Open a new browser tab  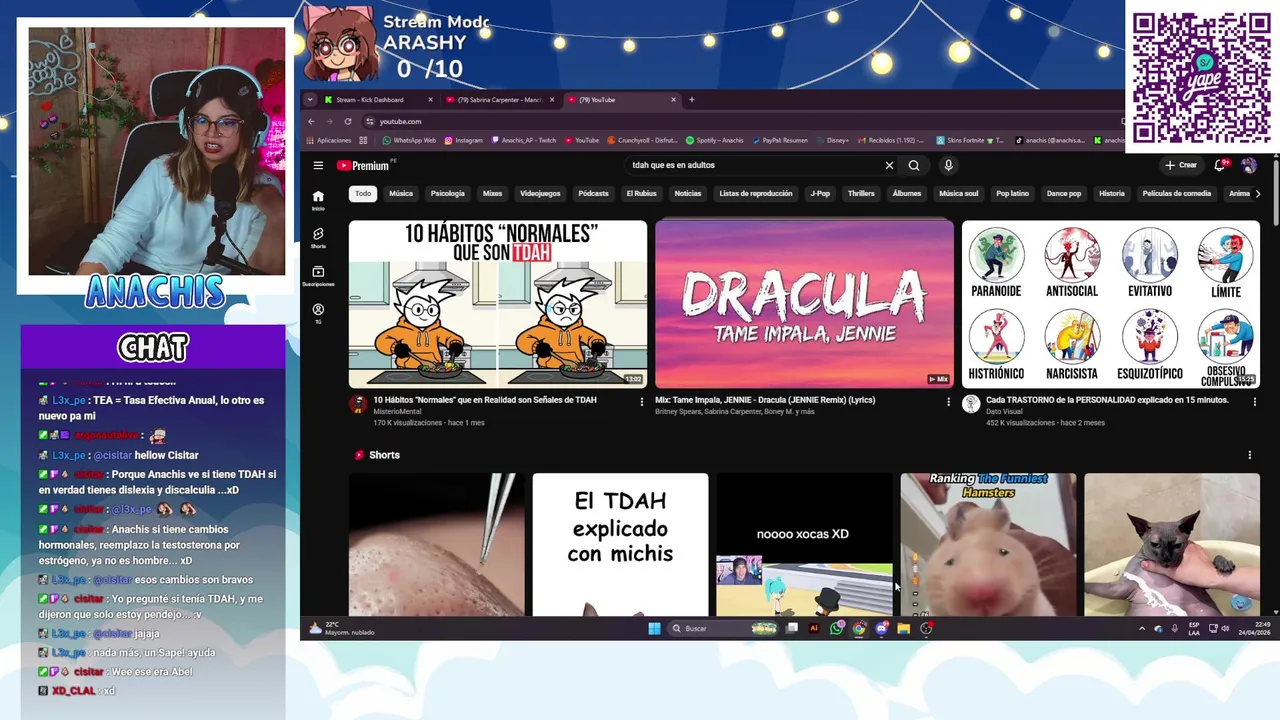pos(691,100)
